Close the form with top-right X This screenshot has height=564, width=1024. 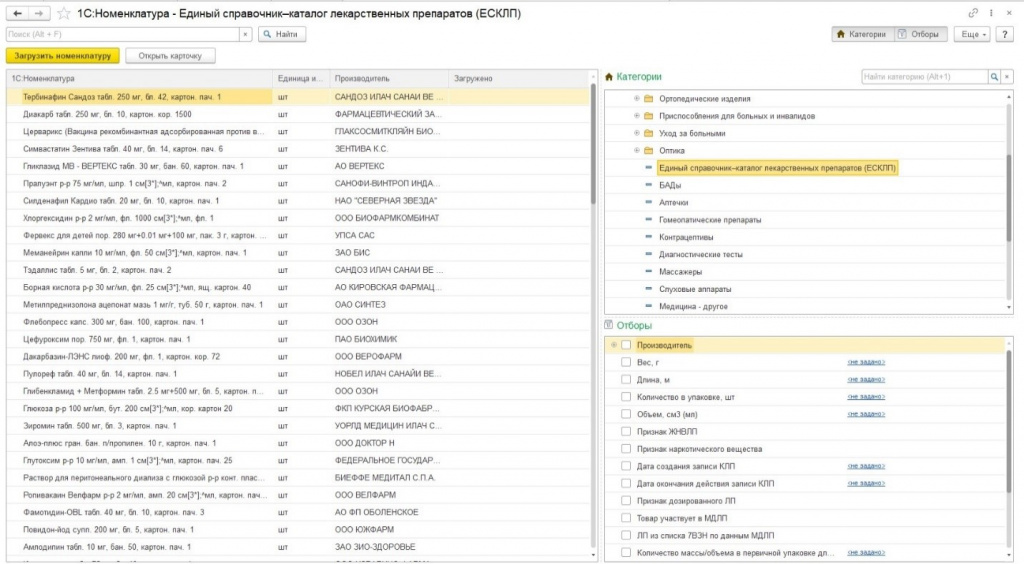tap(1009, 13)
